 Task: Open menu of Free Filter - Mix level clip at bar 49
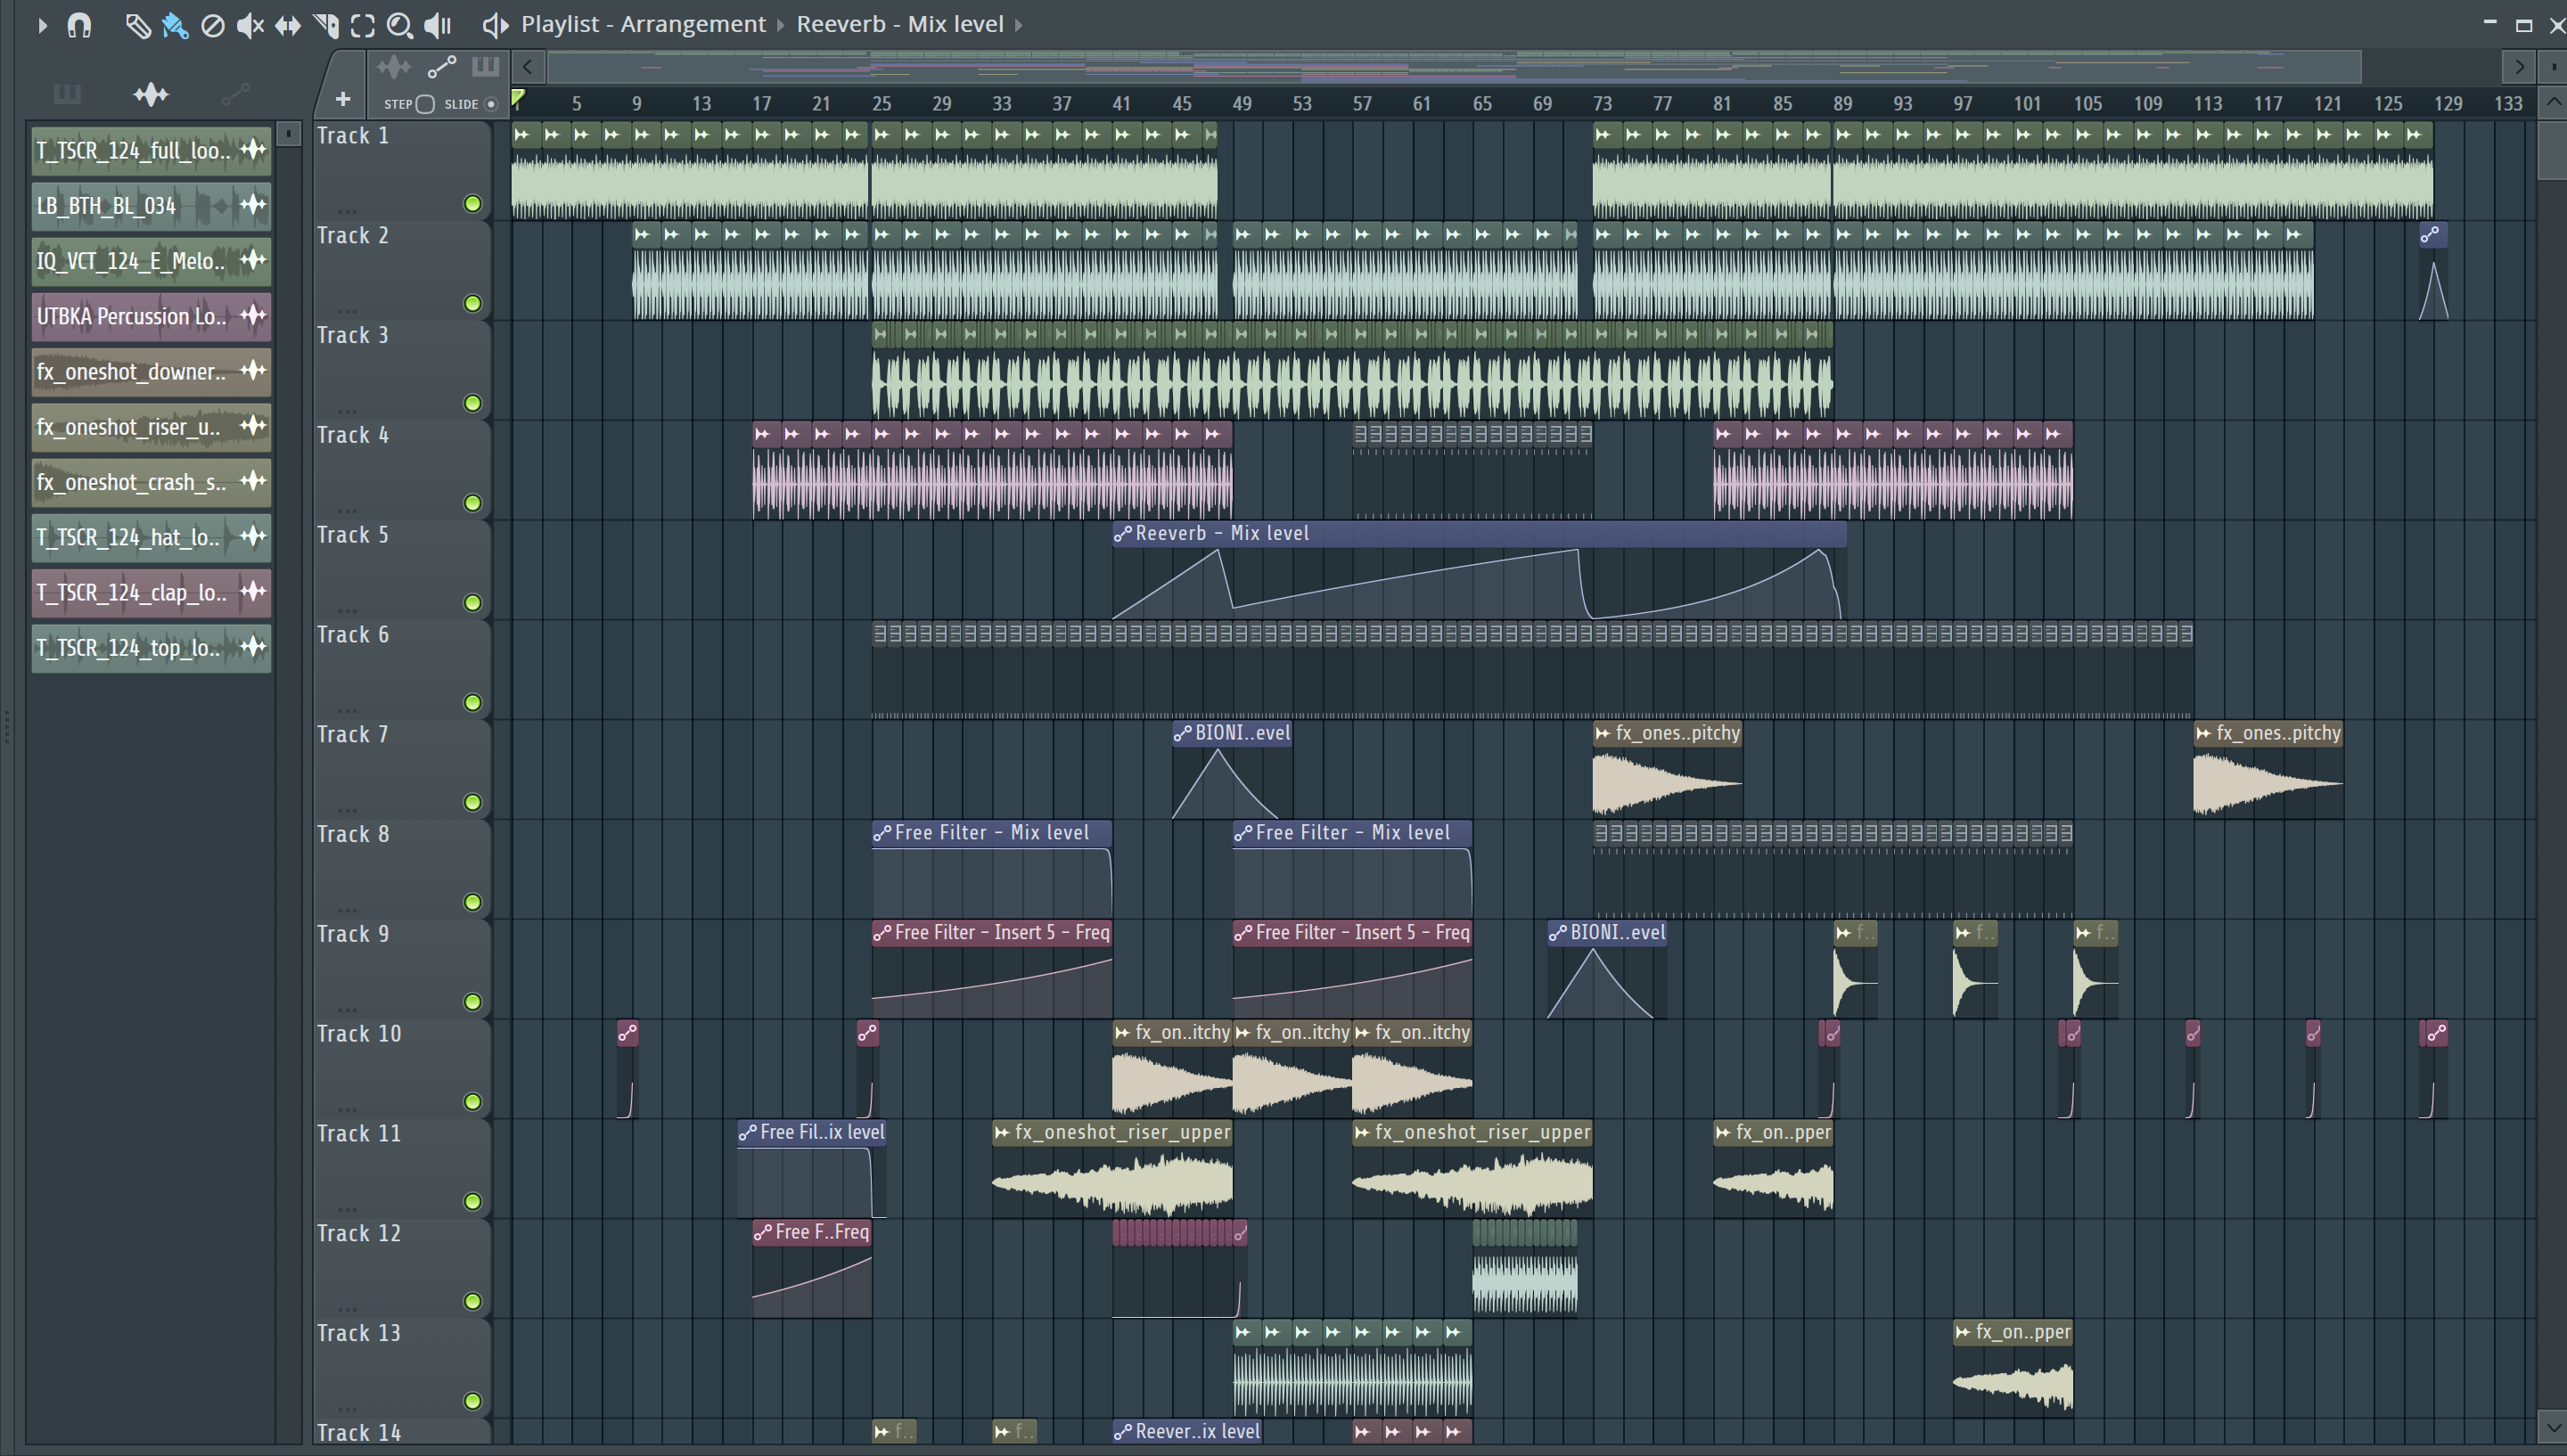[x=1243, y=833]
